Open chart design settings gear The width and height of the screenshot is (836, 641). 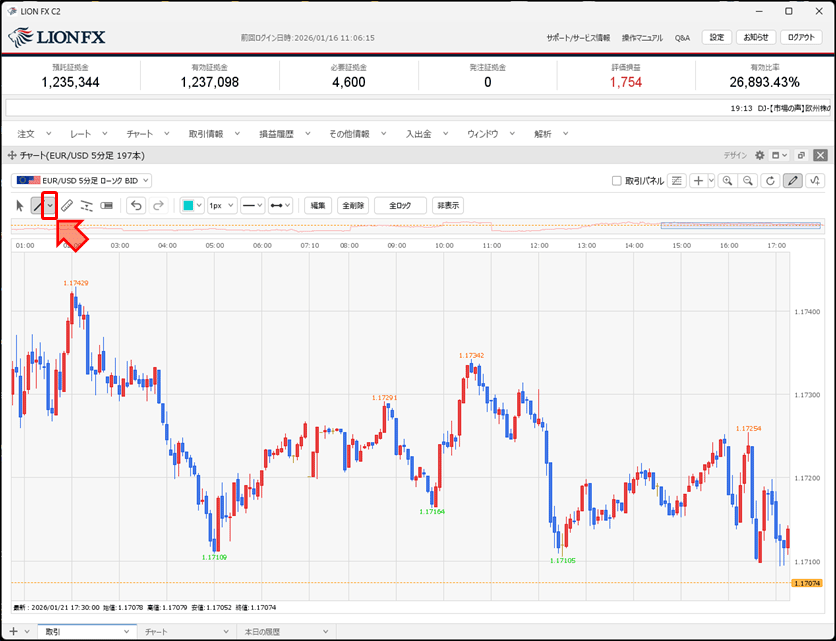tap(760, 155)
